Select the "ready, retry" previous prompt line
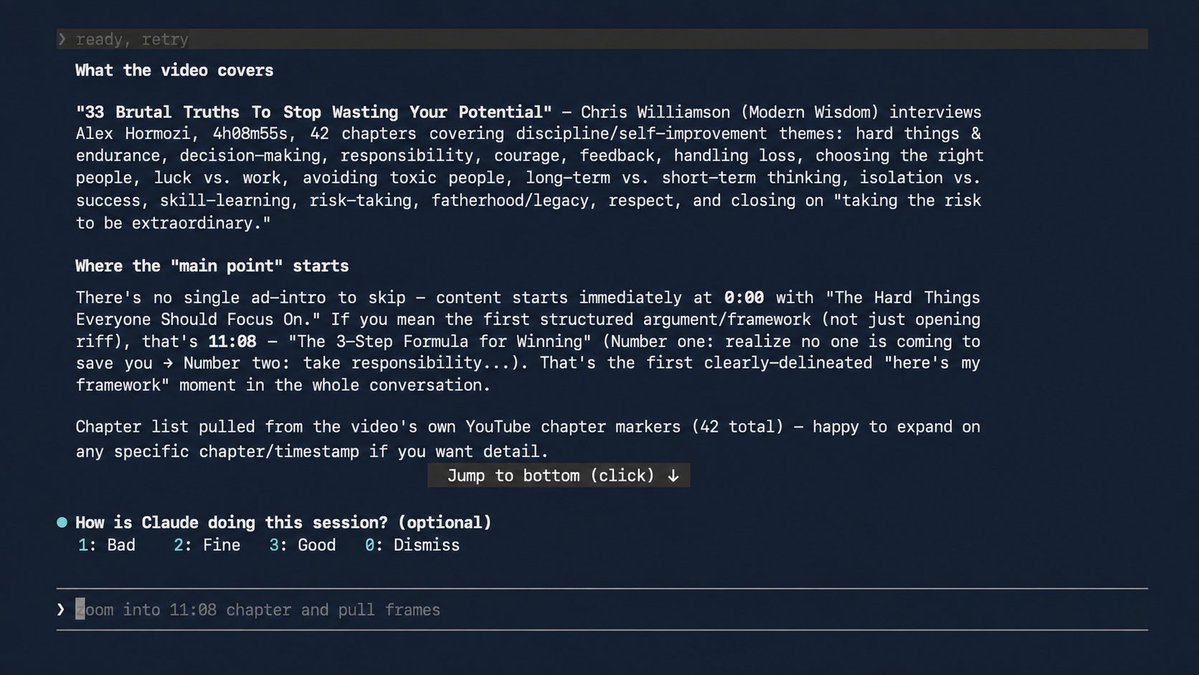The height and width of the screenshot is (675, 1199). [x=602, y=39]
